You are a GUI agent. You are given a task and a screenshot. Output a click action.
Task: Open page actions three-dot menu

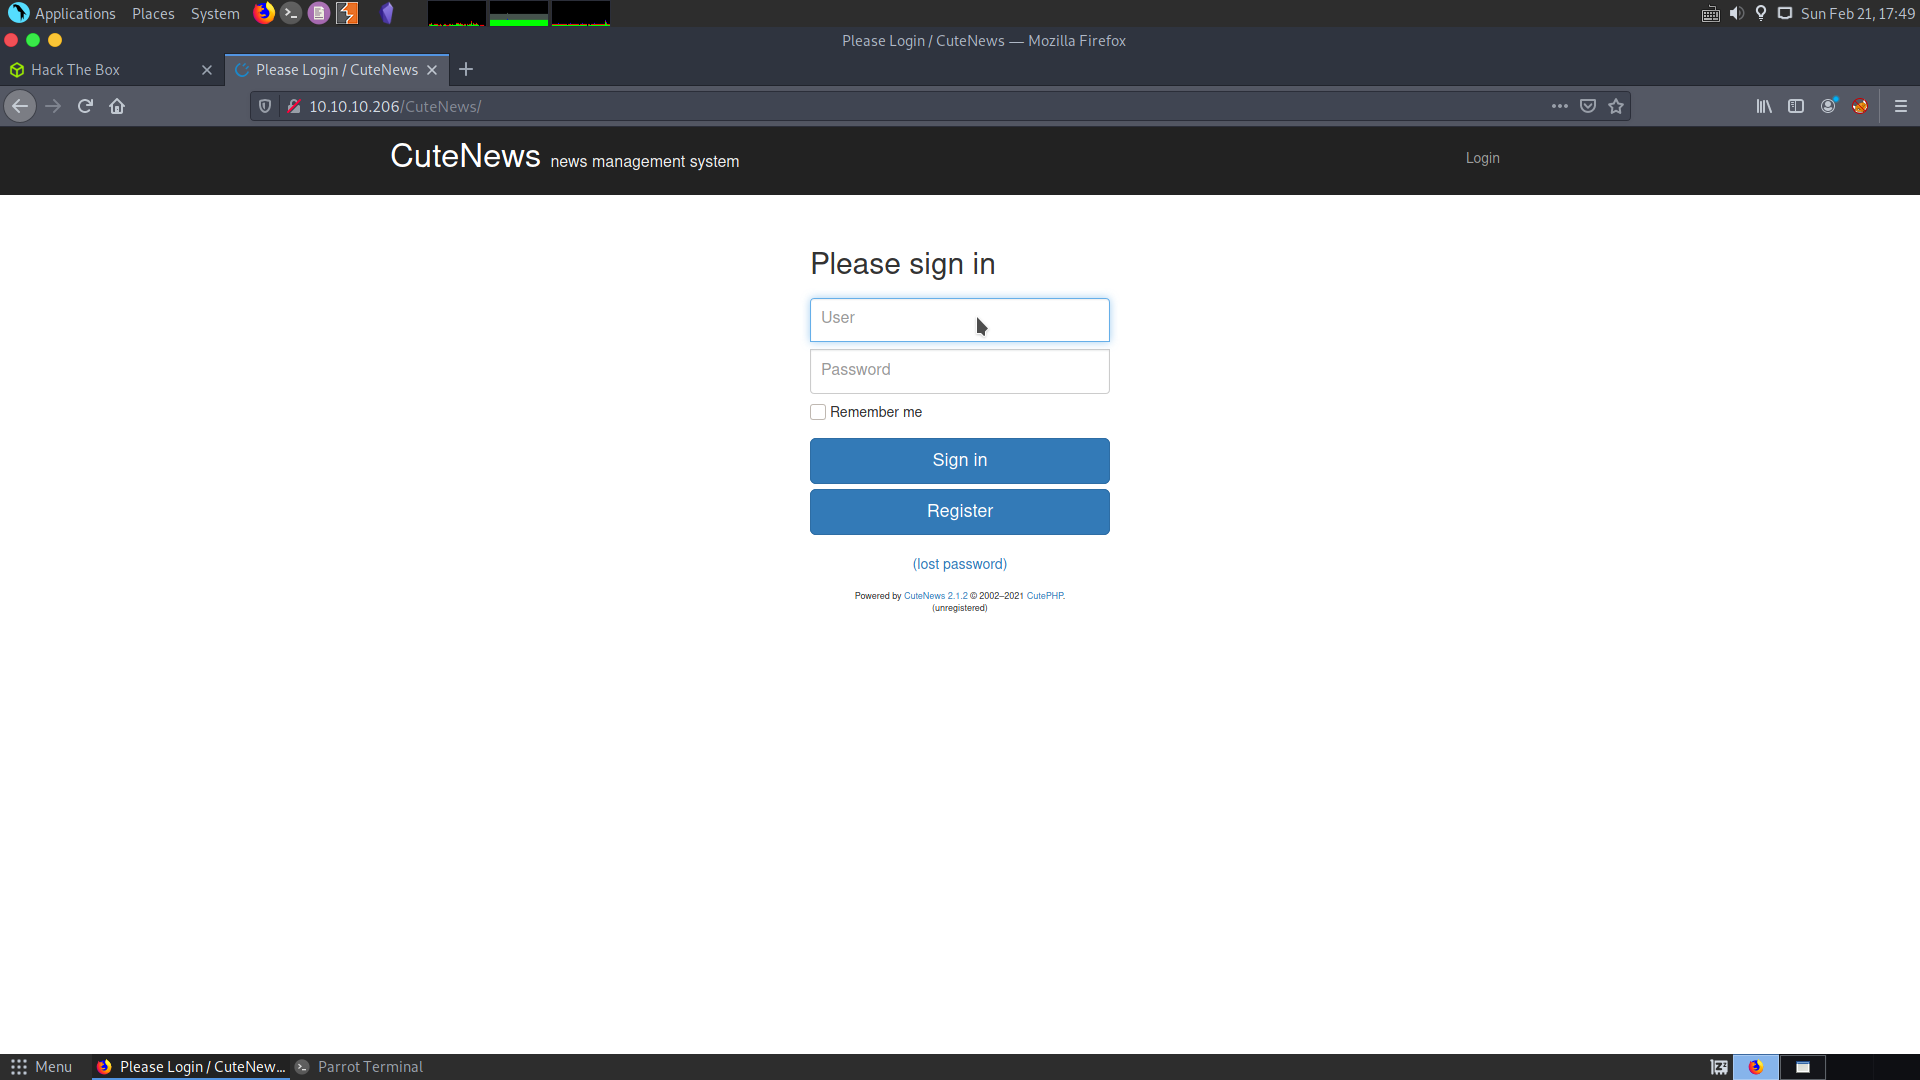pos(1560,106)
